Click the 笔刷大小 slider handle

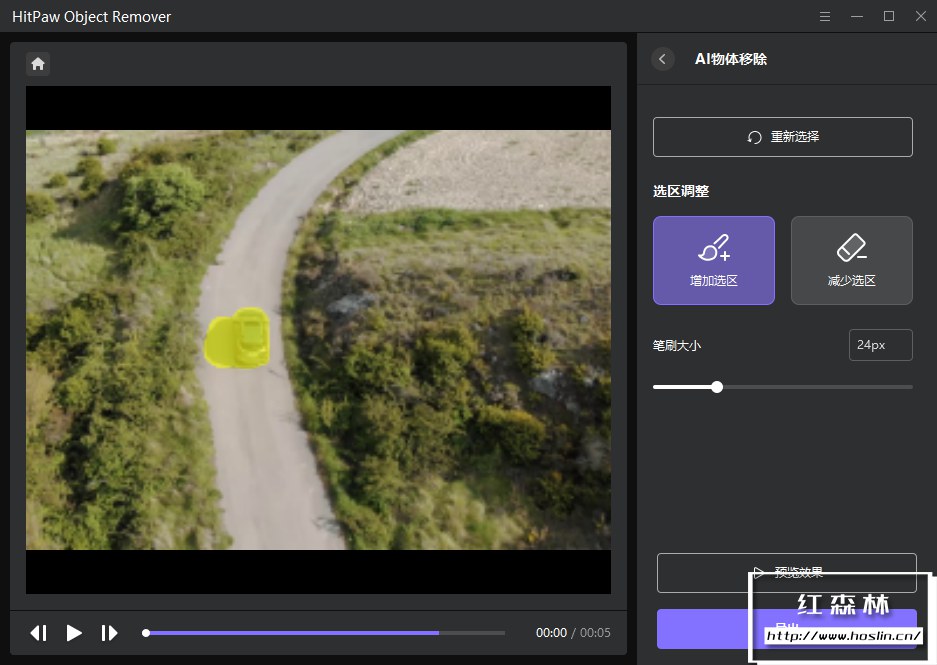(x=717, y=387)
